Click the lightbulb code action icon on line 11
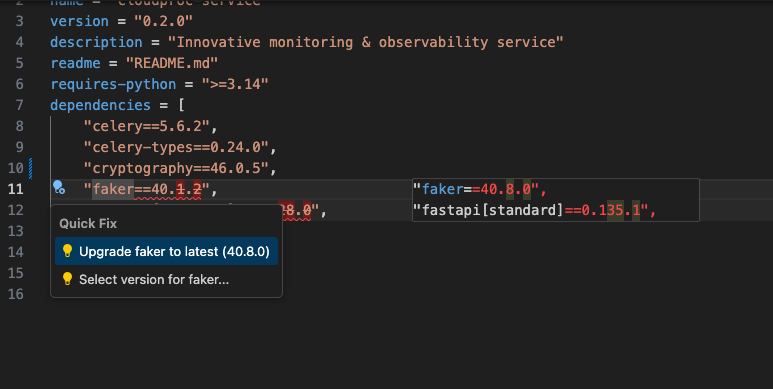773x389 pixels. (x=59, y=187)
